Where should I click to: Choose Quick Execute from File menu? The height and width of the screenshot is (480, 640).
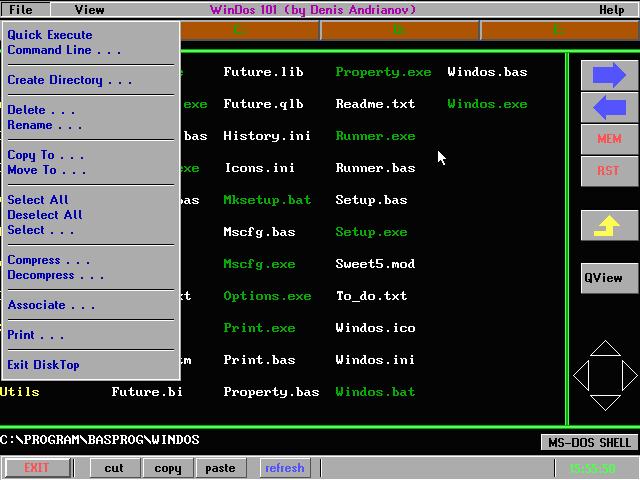pos(50,35)
